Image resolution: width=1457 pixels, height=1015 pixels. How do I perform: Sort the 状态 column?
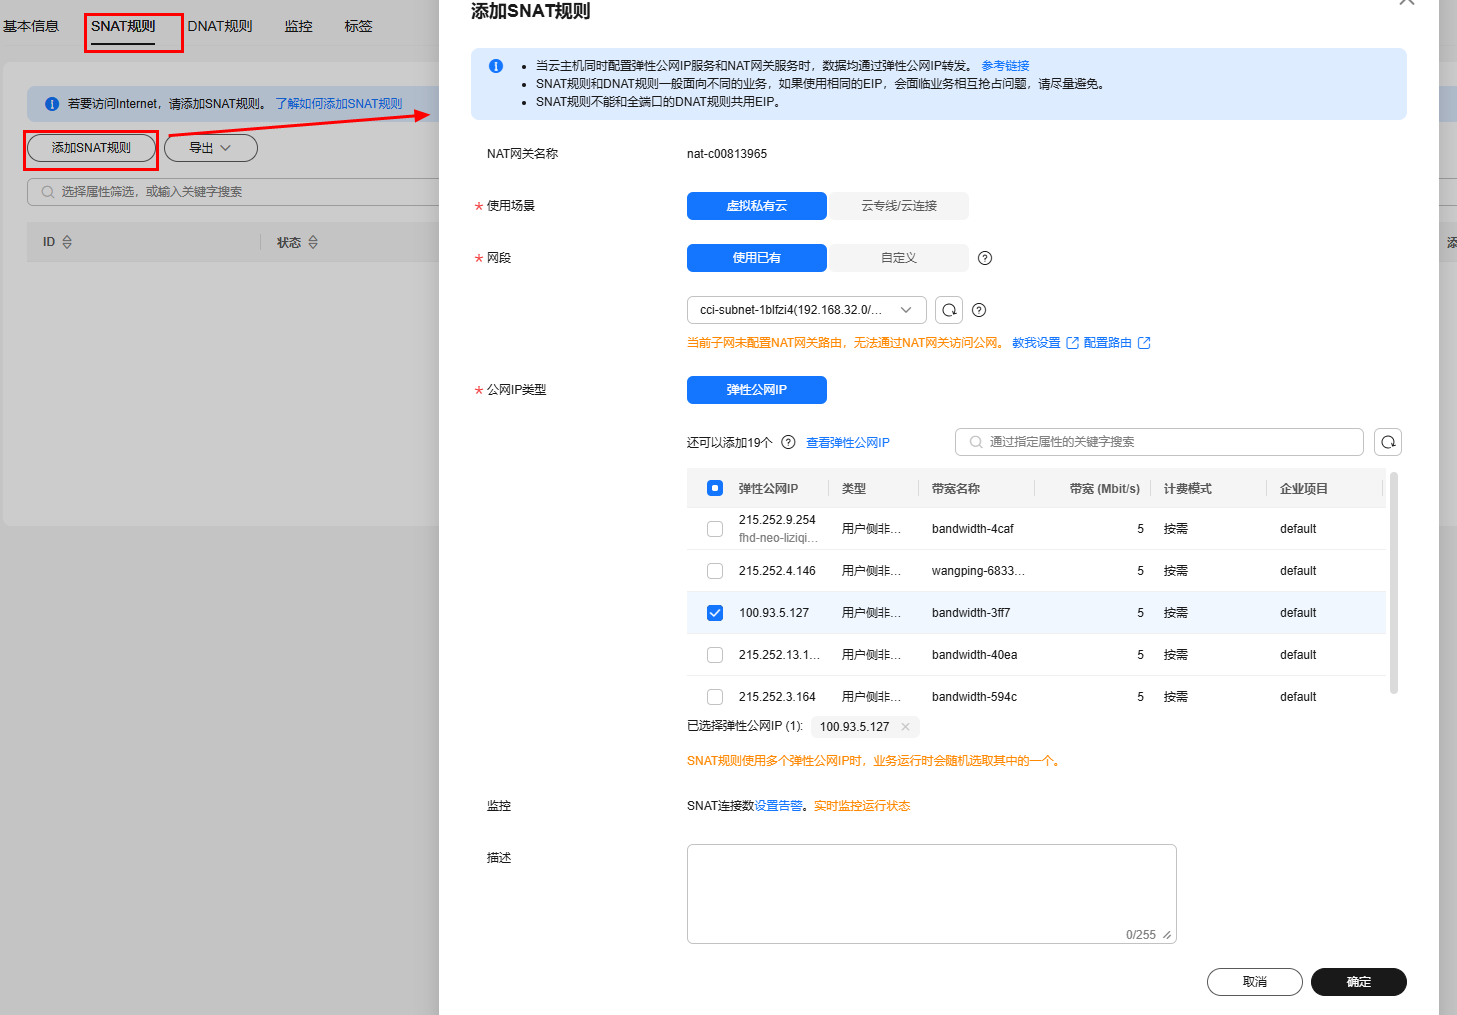click(x=313, y=242)
